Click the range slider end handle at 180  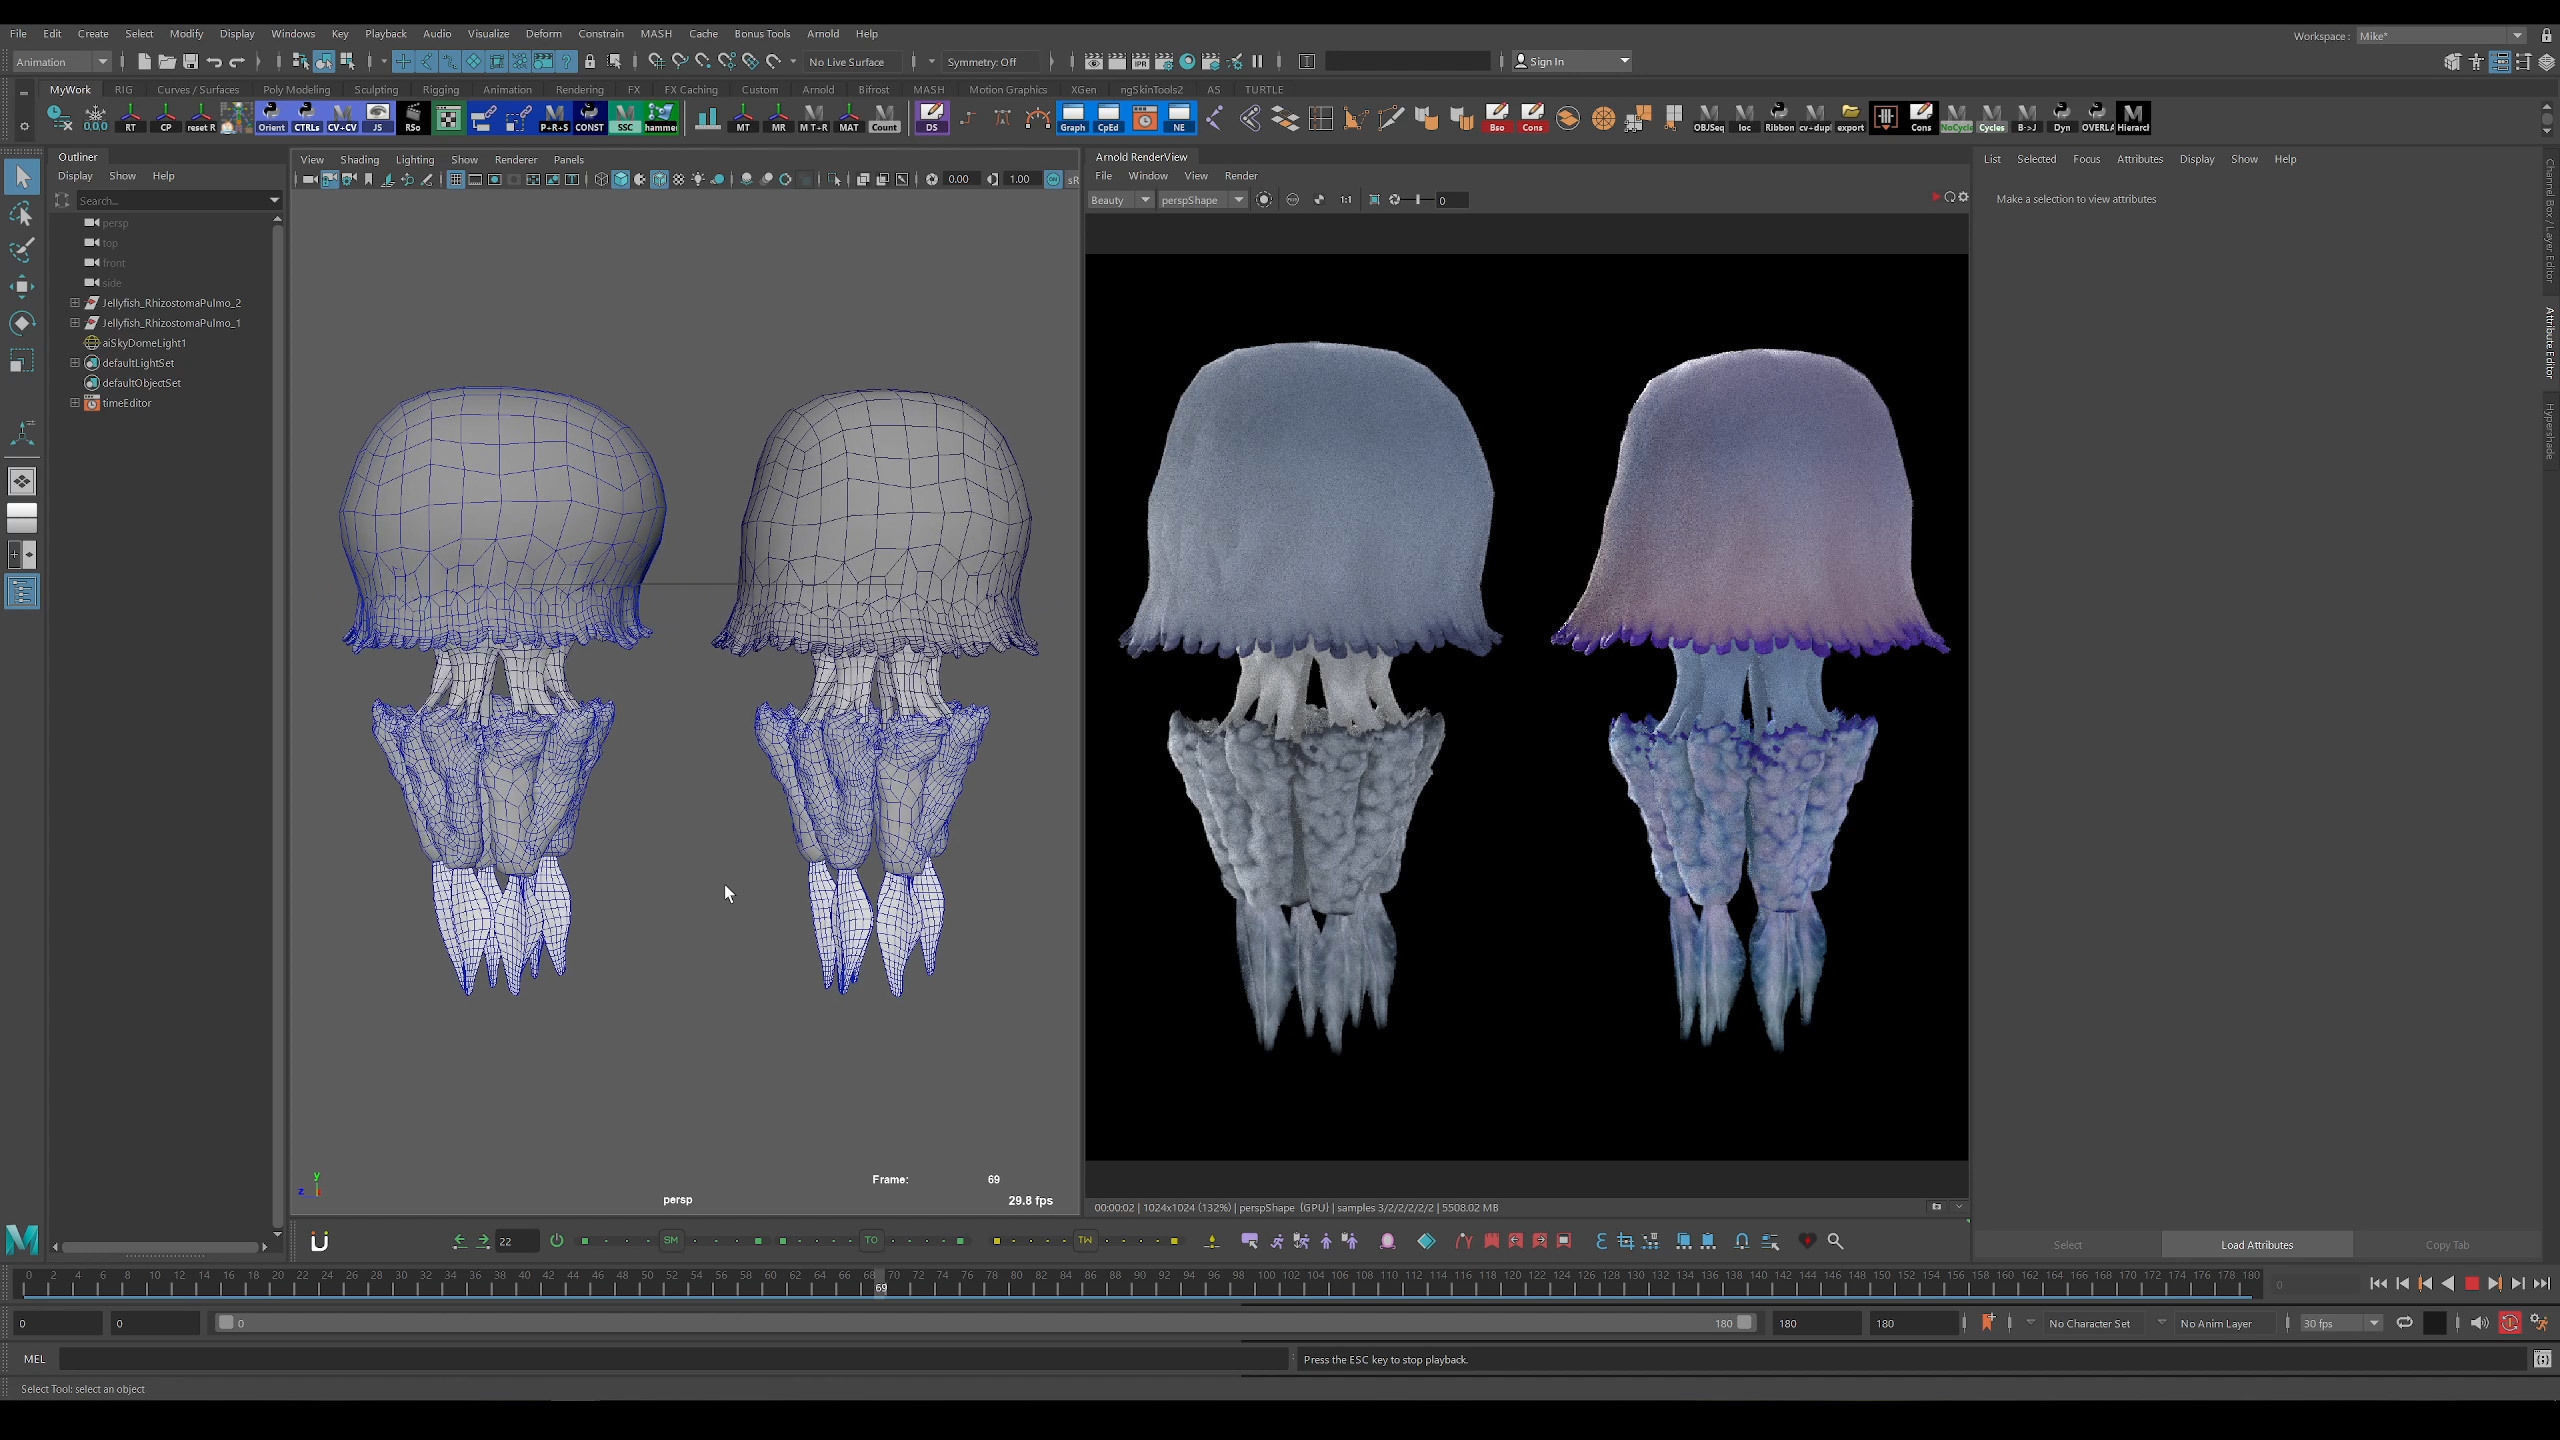point(1744,1323)
